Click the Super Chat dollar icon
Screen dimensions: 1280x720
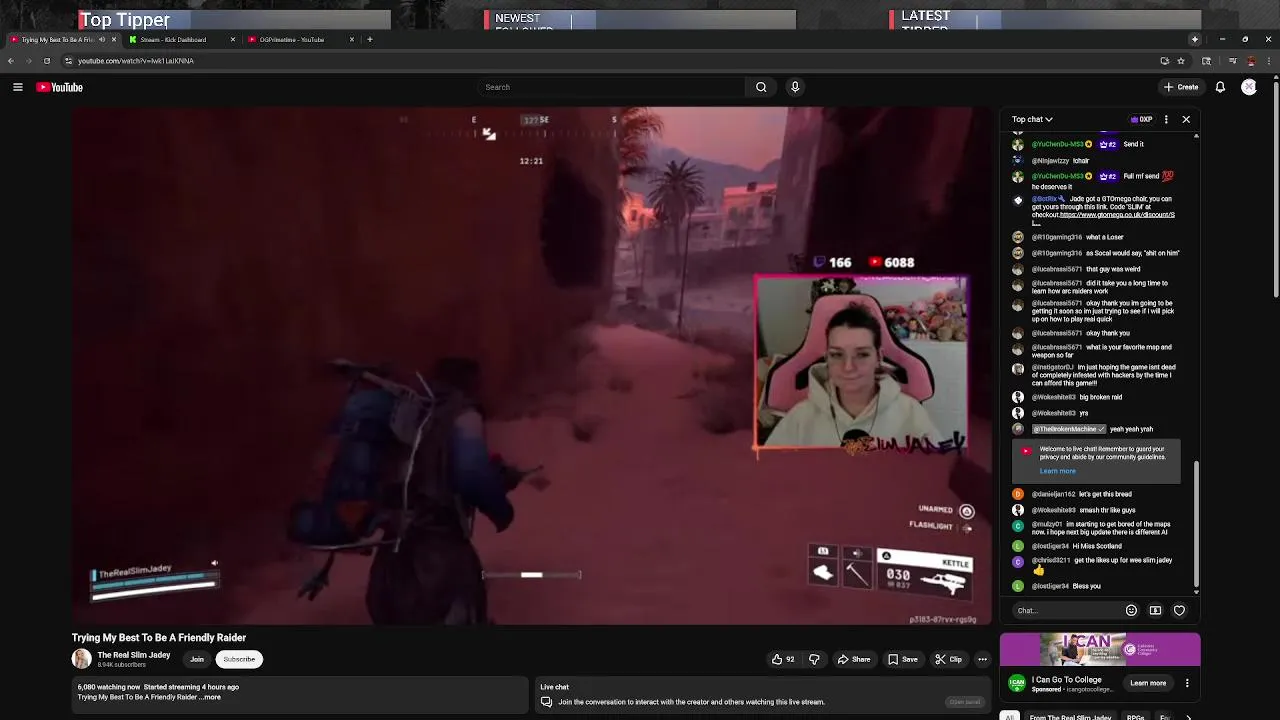[1155, 610]
